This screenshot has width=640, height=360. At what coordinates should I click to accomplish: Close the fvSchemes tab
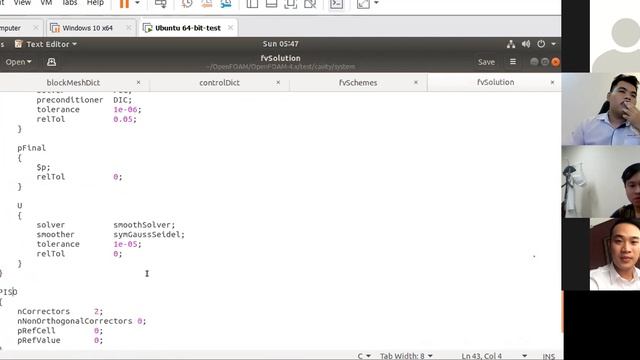(416, 82)
